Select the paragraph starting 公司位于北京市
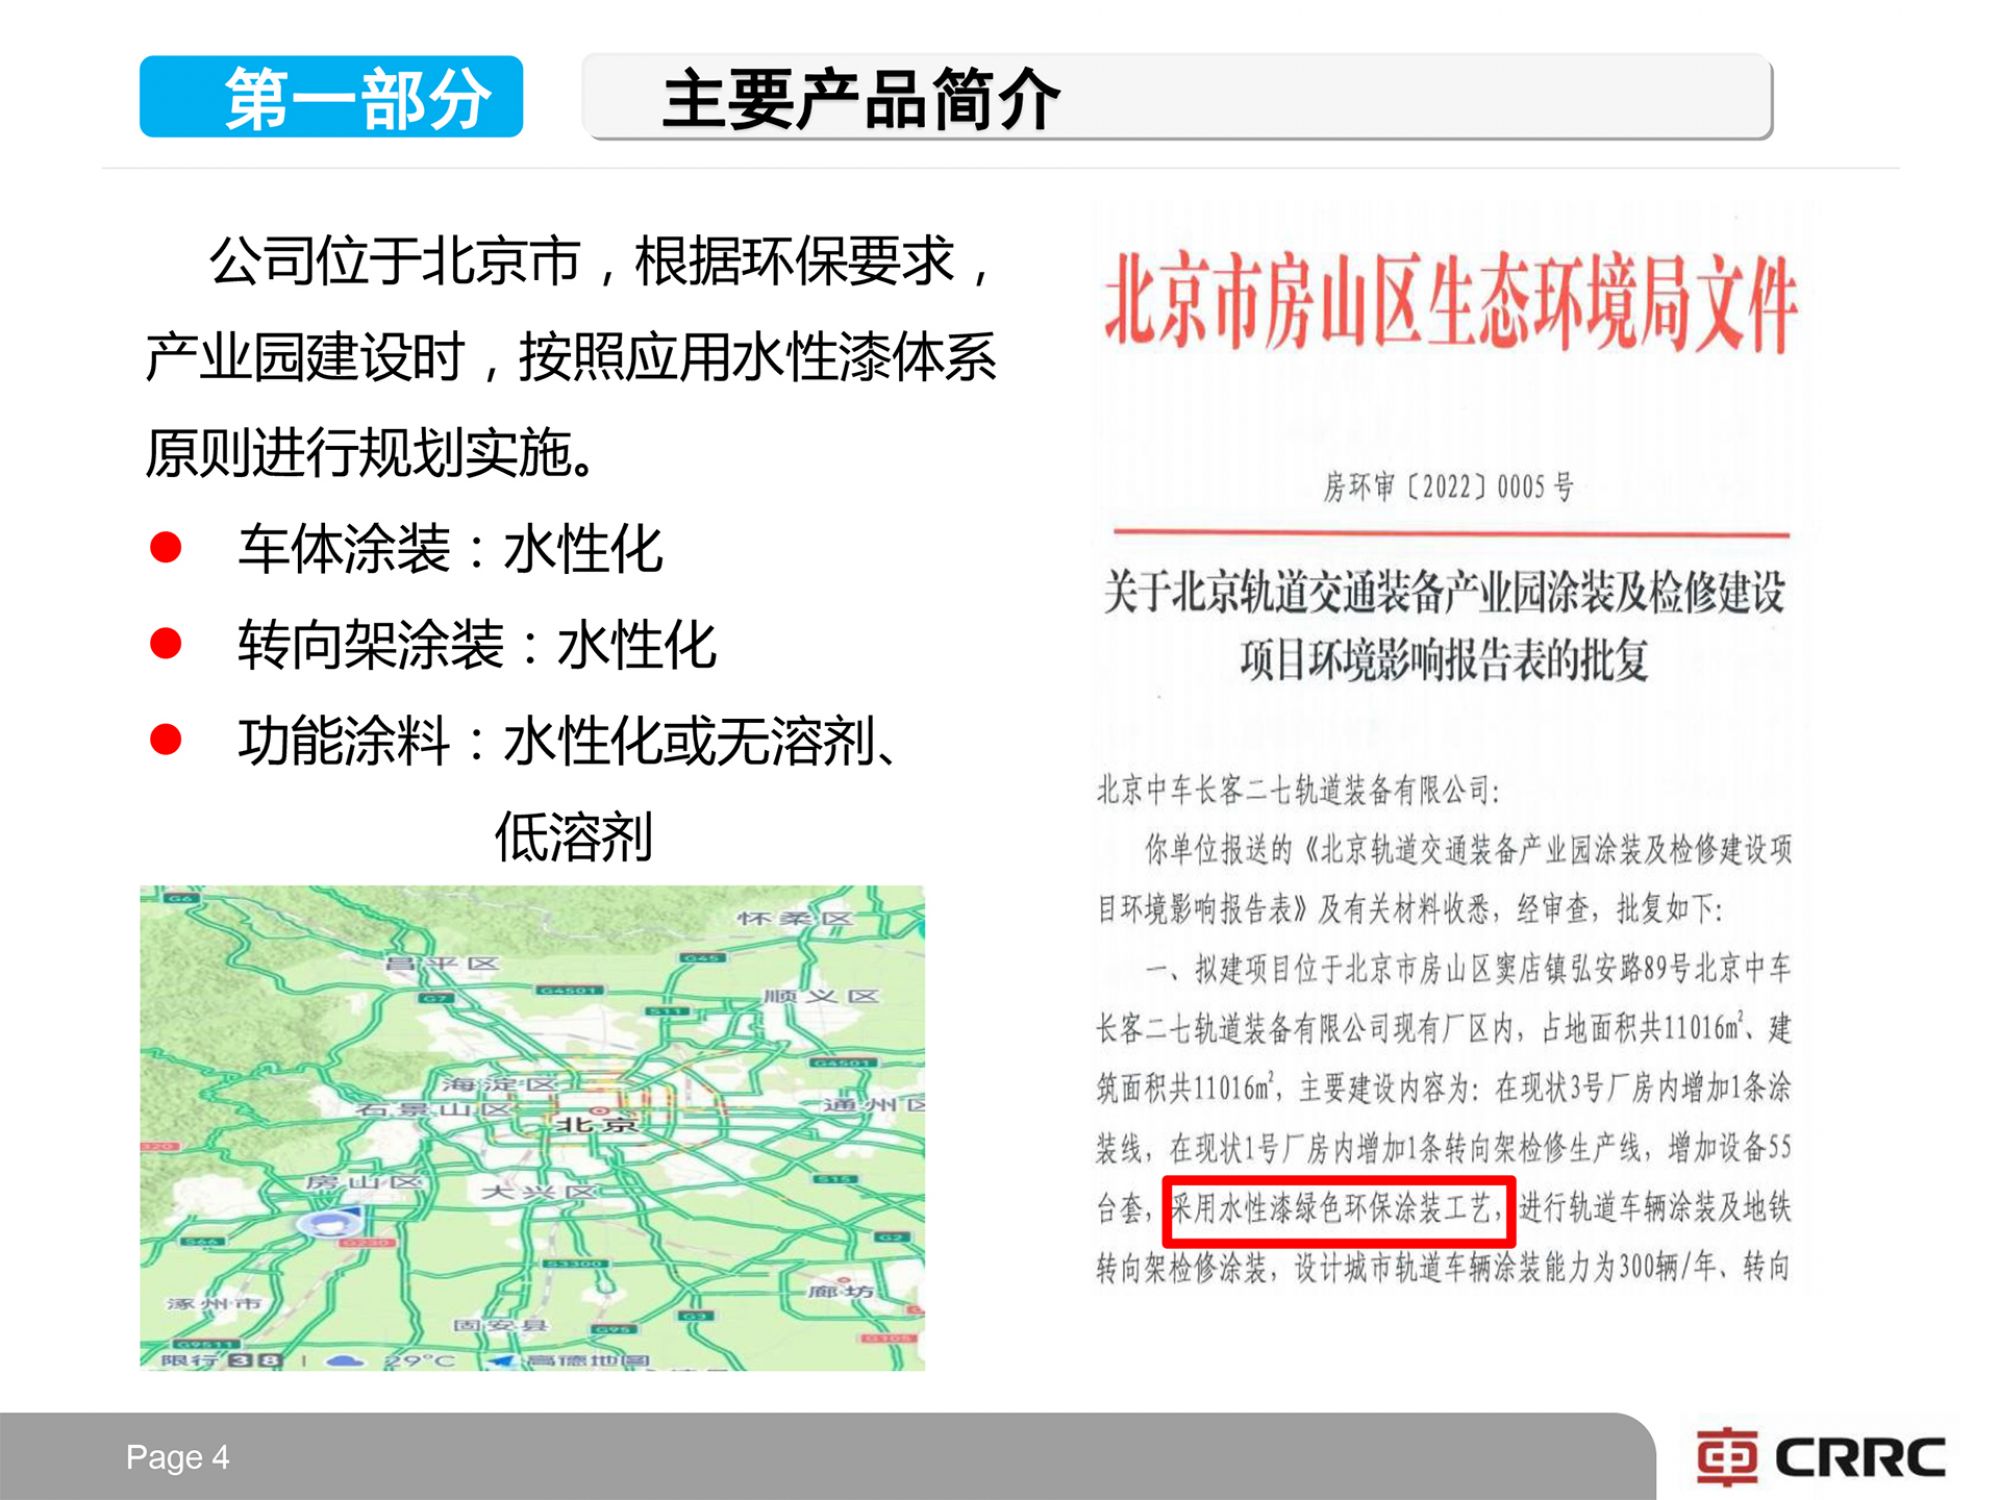2000x1500 pixels. (571, 357)
